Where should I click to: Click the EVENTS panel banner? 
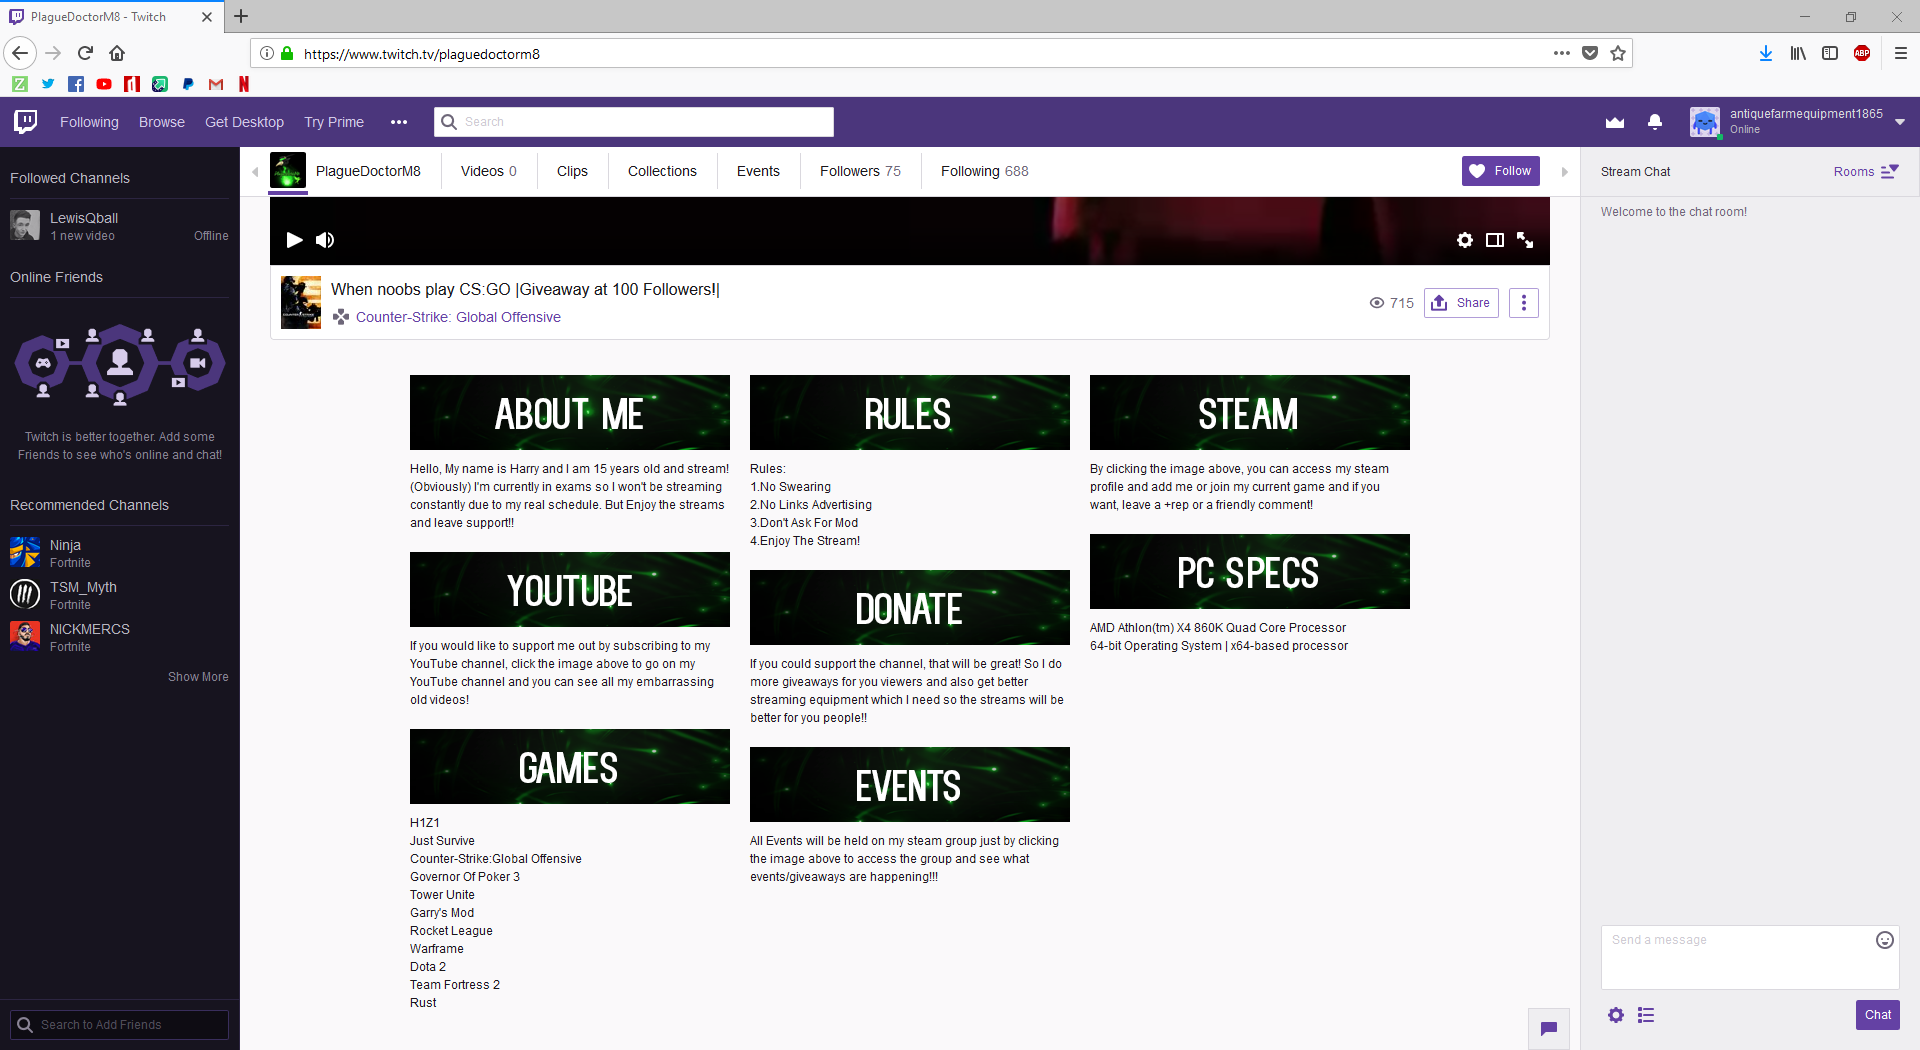910,784
